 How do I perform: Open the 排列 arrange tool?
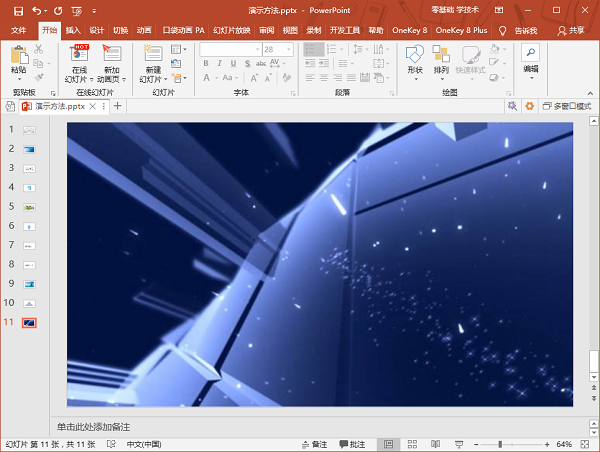pyautogui.click(x=441, y=63)
